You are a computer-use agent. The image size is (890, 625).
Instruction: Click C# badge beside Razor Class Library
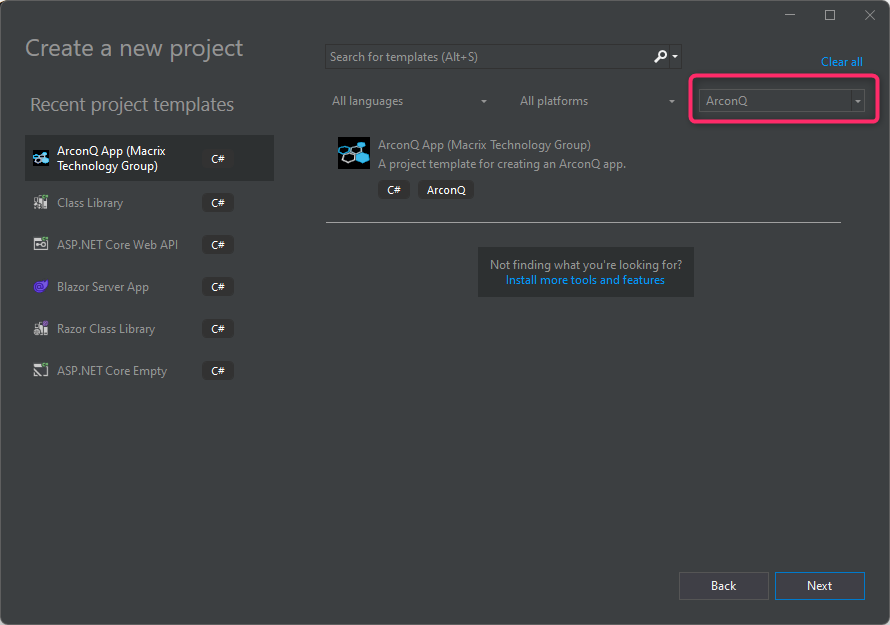(x=218, y=329)
